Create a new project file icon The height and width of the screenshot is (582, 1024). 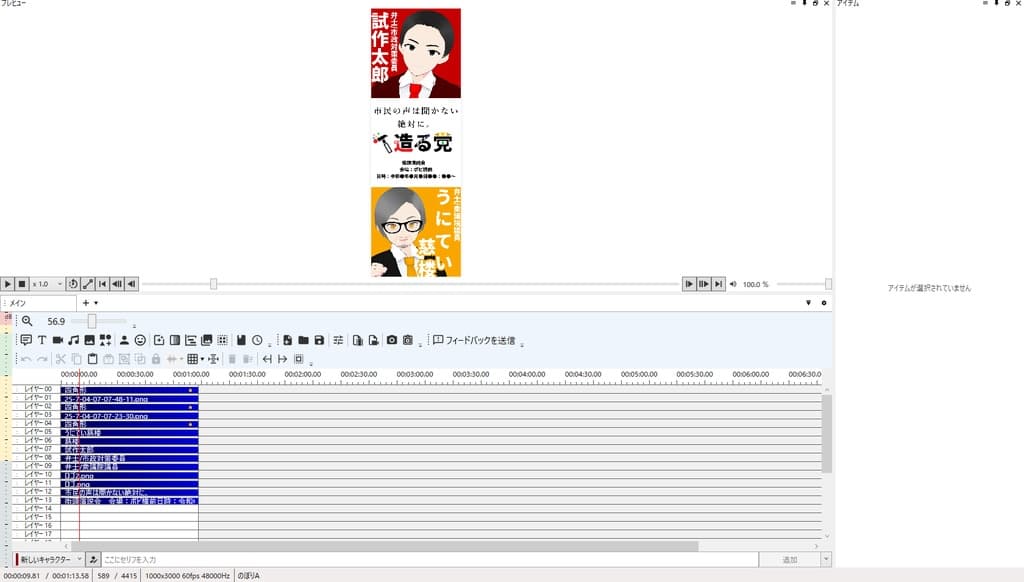[287, 340]
